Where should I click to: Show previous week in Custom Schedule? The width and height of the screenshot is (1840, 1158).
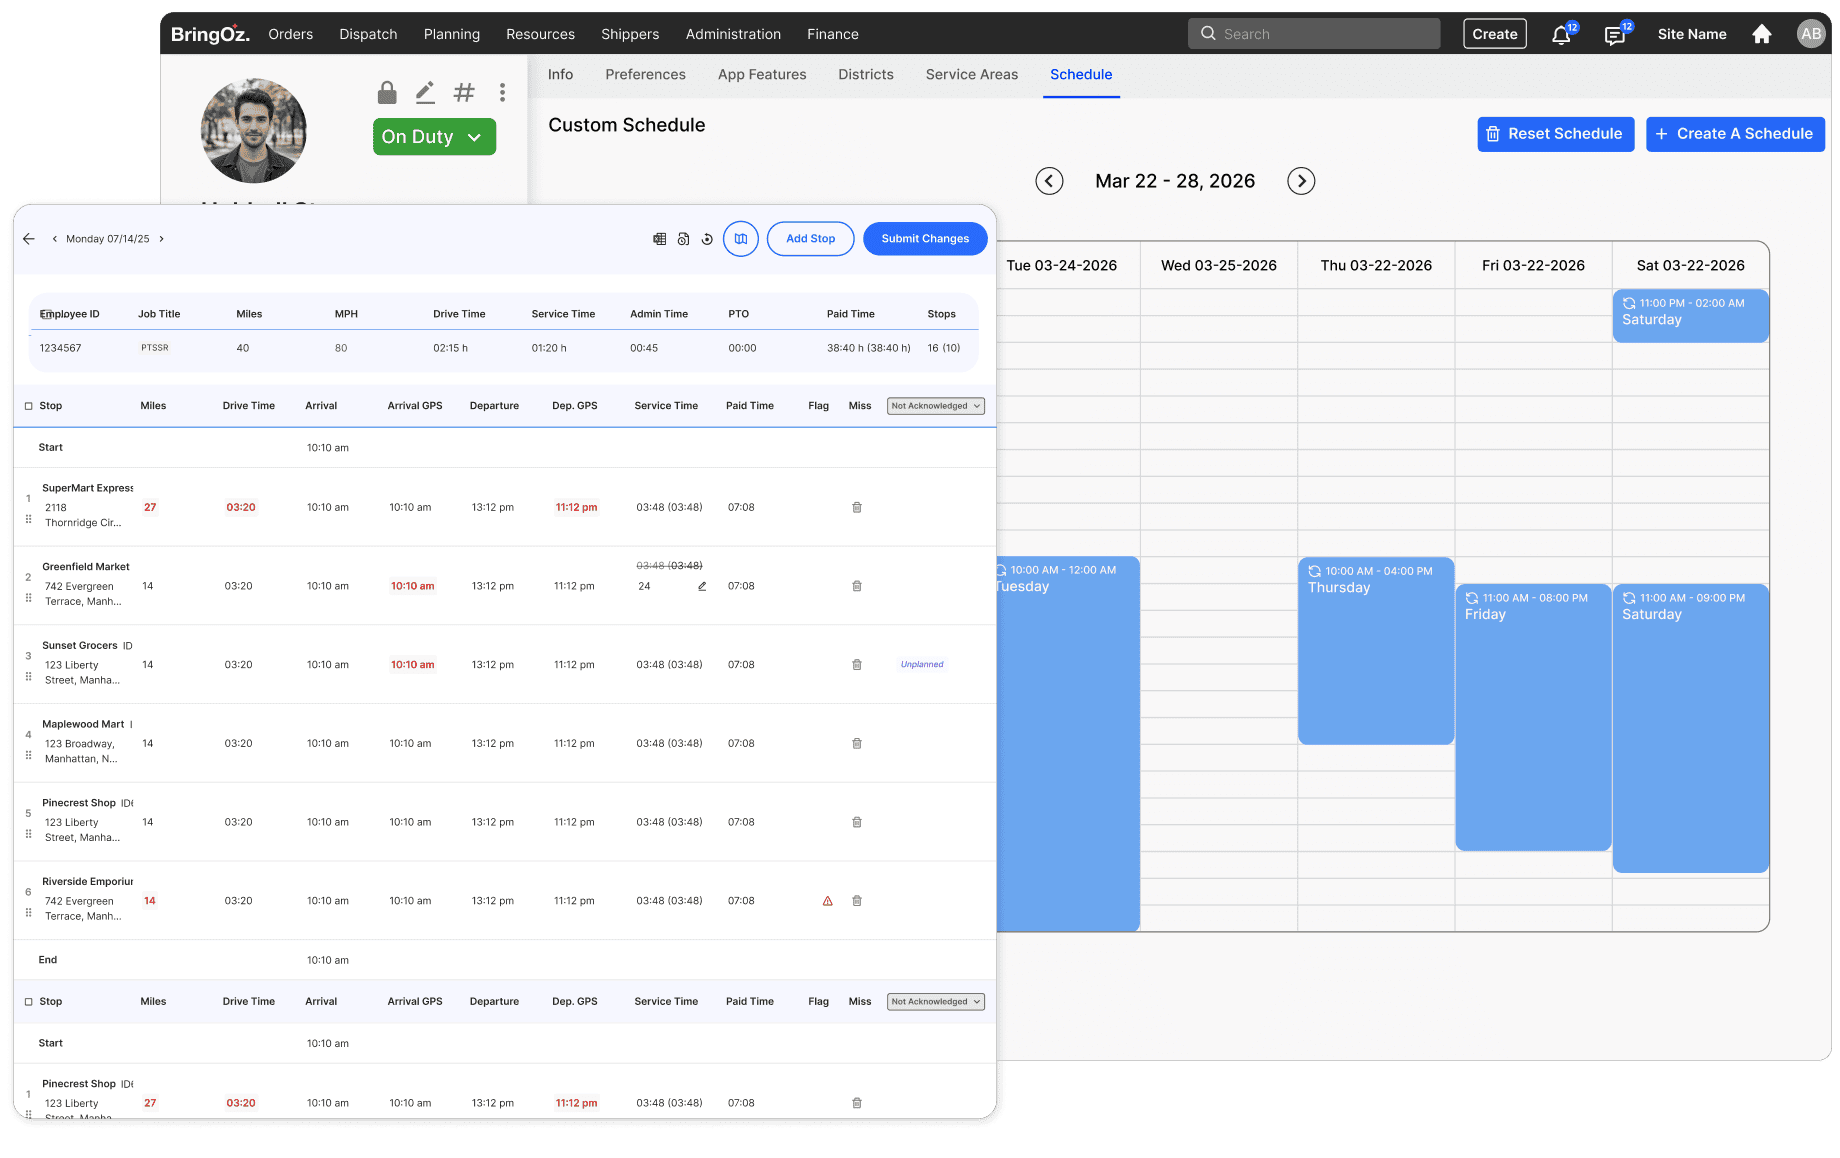tap(1049, 181)
